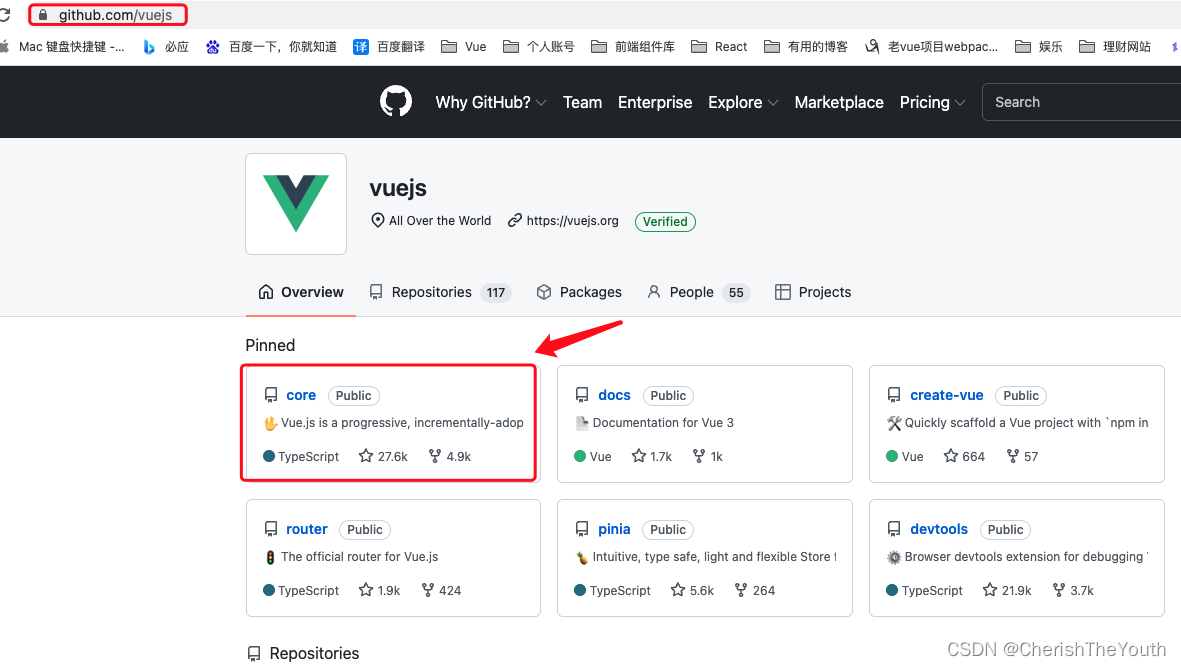
Task: Click the vuejs organization avatar
Action: 296,204
